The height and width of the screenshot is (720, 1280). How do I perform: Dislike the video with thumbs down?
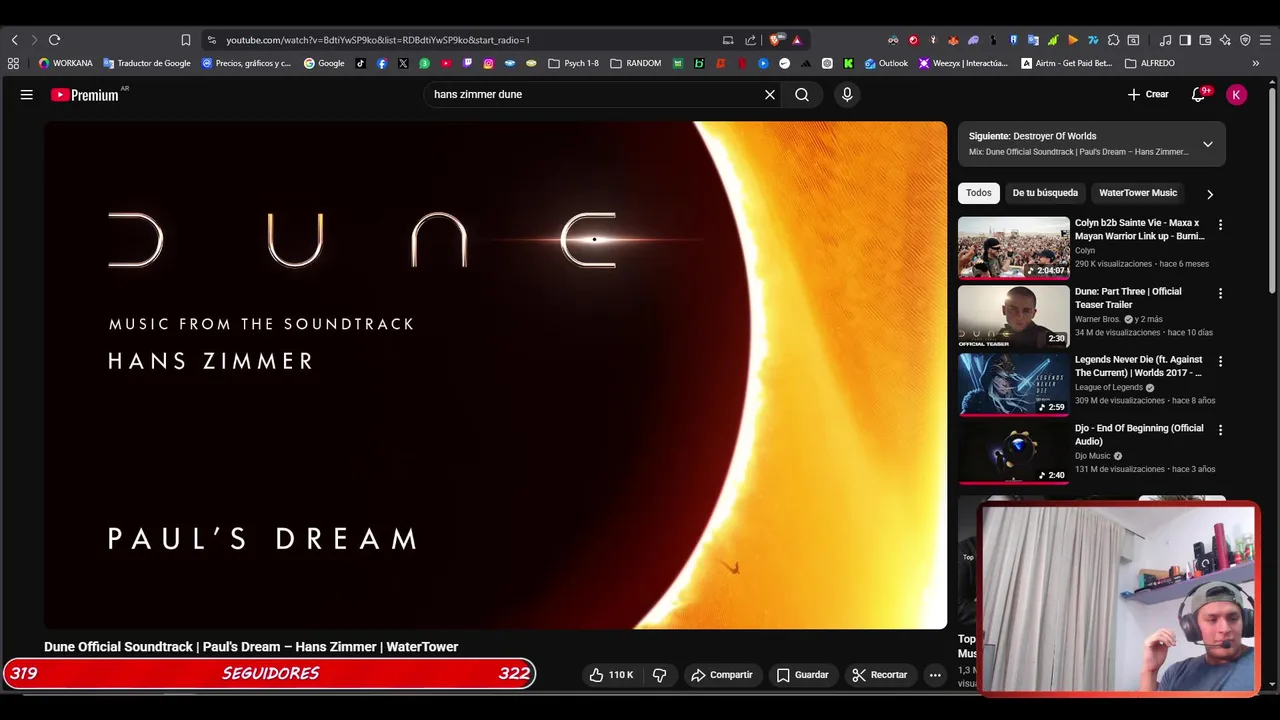coord(659,675)
